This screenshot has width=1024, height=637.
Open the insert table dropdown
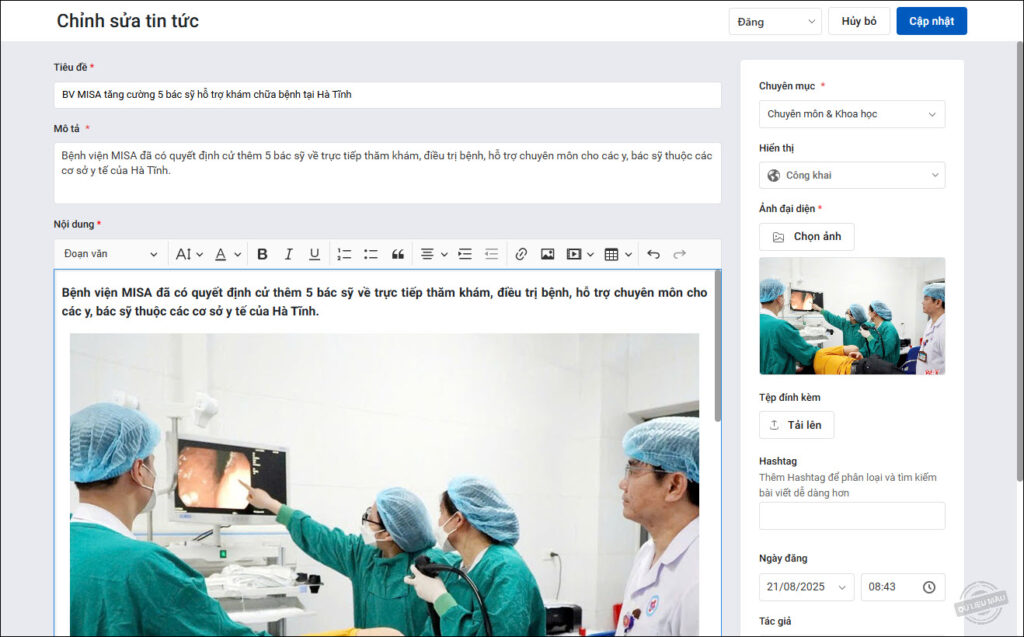618,254
